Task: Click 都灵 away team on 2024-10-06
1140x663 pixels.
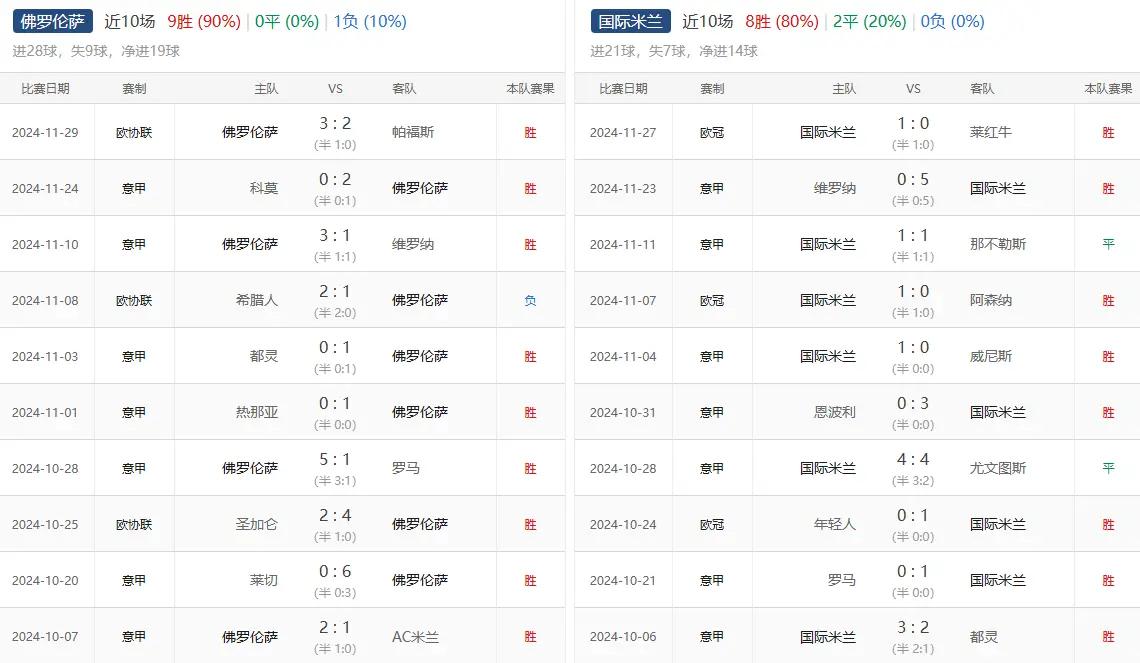Action: [x=983, y=637]
